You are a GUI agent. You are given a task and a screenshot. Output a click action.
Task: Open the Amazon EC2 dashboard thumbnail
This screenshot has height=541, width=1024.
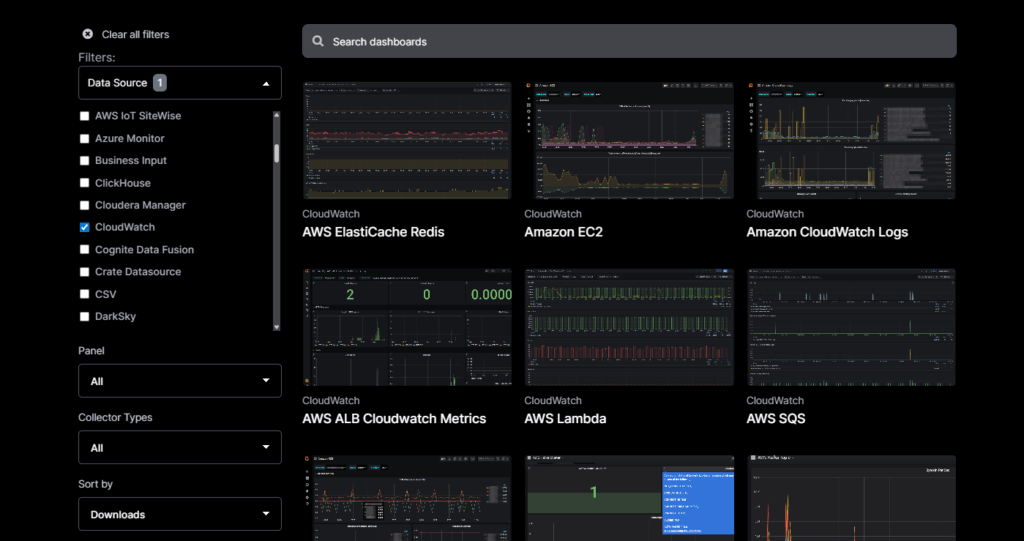(x=629, y=140)
